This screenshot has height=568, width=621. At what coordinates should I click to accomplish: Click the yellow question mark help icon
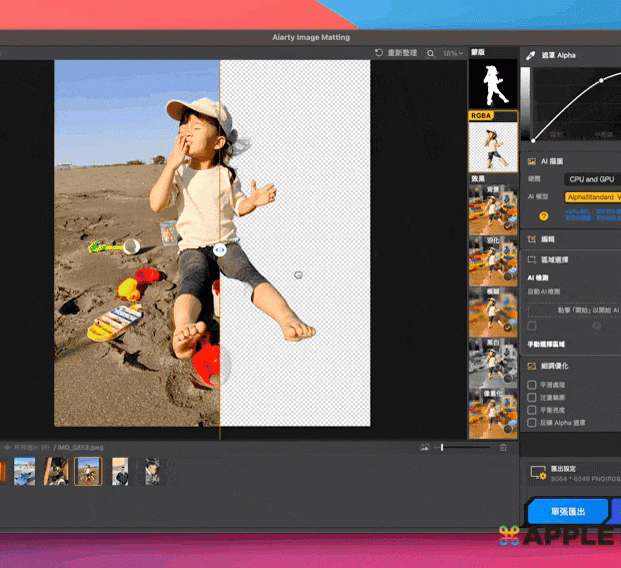543,215
